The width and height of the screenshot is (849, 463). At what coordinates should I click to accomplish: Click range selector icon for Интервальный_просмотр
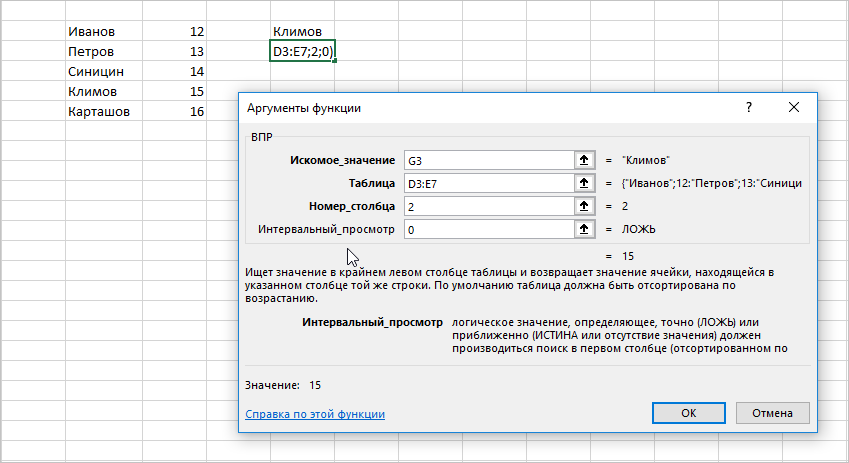point(584,229)
